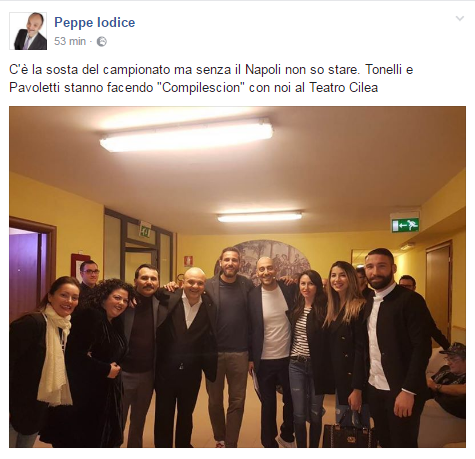Image resolution: width=475 pixels, height=459 pixels.
Task: Click the public globe privacy icon
Action: coord(102,42)
